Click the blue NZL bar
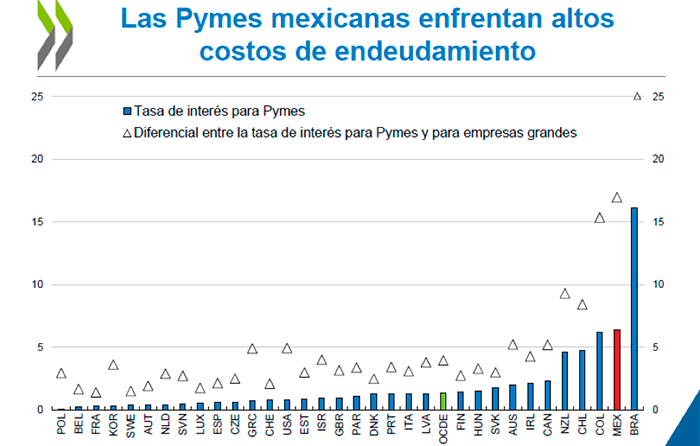Viewport: 700px width, 446px height. pyautogui.click(x=565, y=381)
